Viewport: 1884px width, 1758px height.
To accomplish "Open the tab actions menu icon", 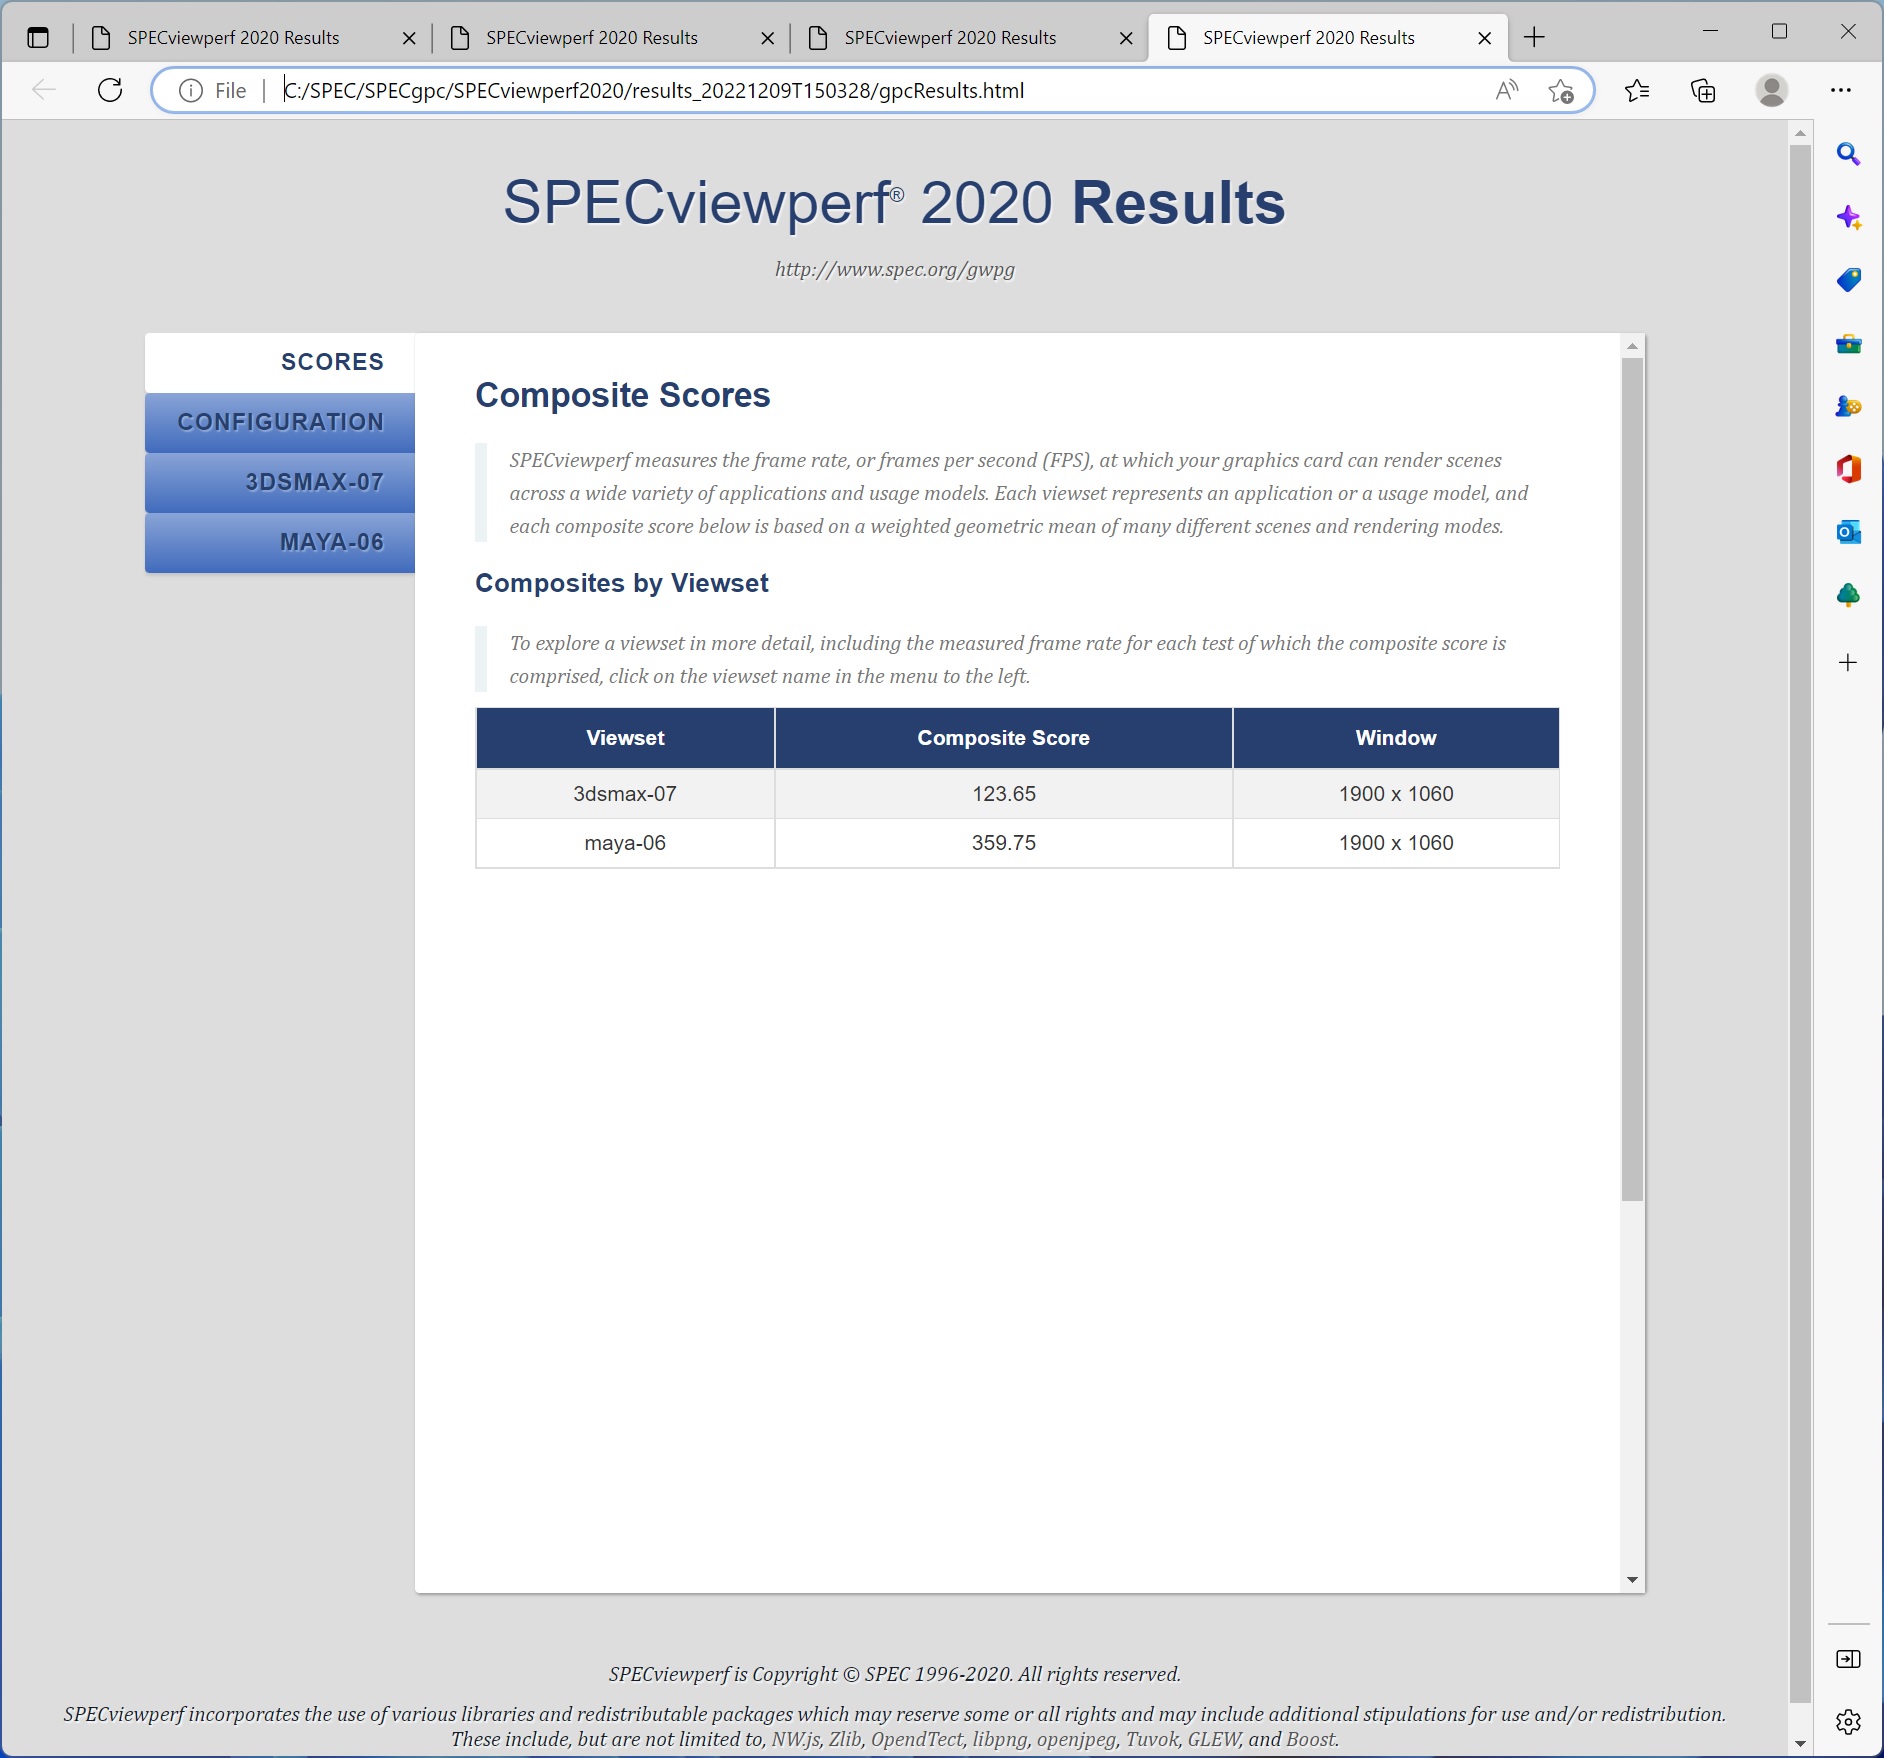I will point(38,38).
